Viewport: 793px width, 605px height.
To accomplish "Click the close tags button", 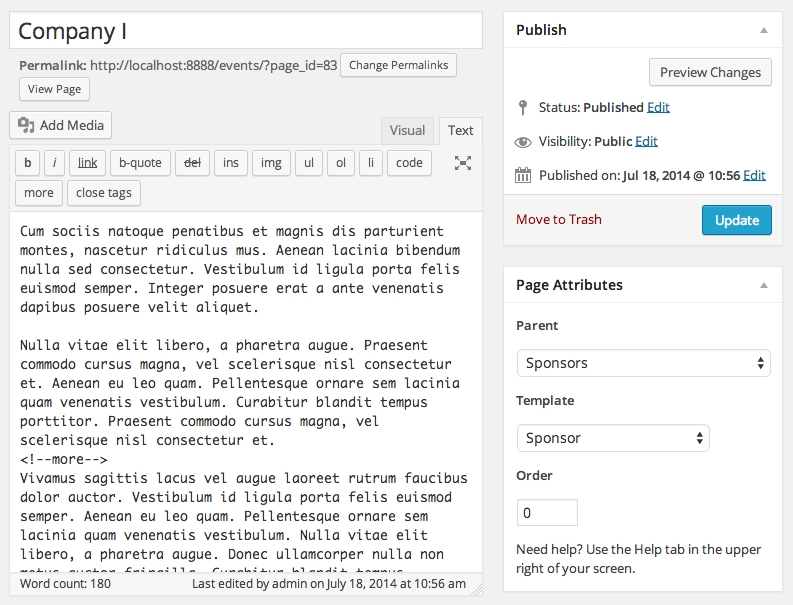I will [x=104, y=193].
